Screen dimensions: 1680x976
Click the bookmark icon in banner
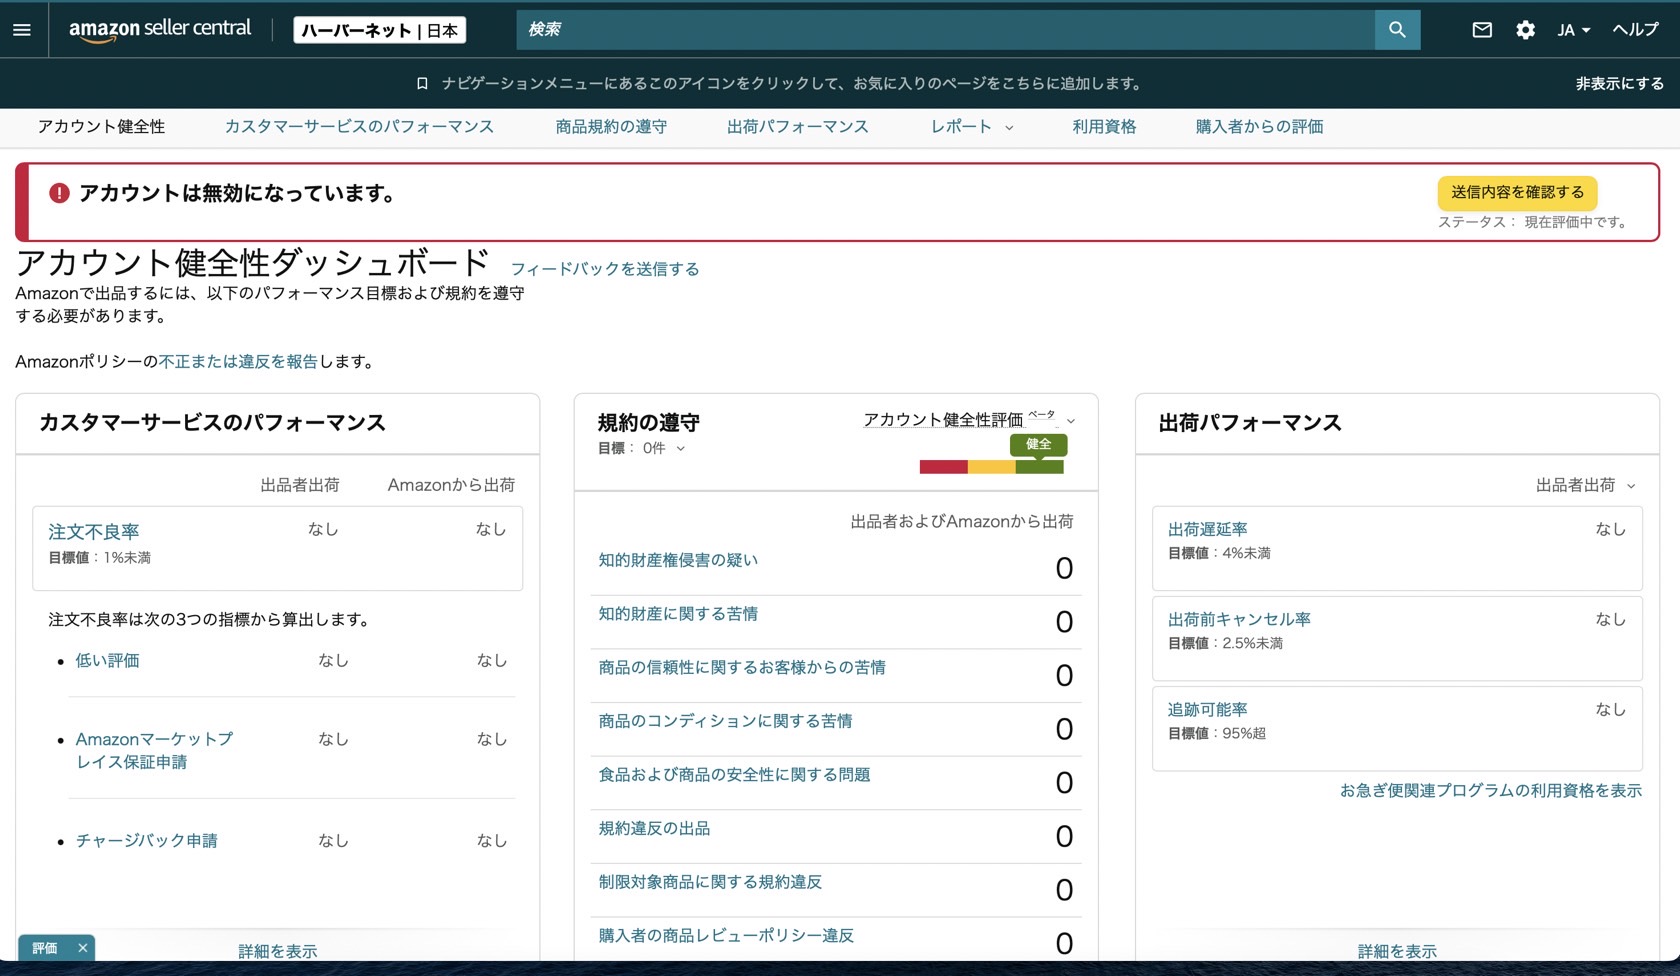tap(422, 84)
